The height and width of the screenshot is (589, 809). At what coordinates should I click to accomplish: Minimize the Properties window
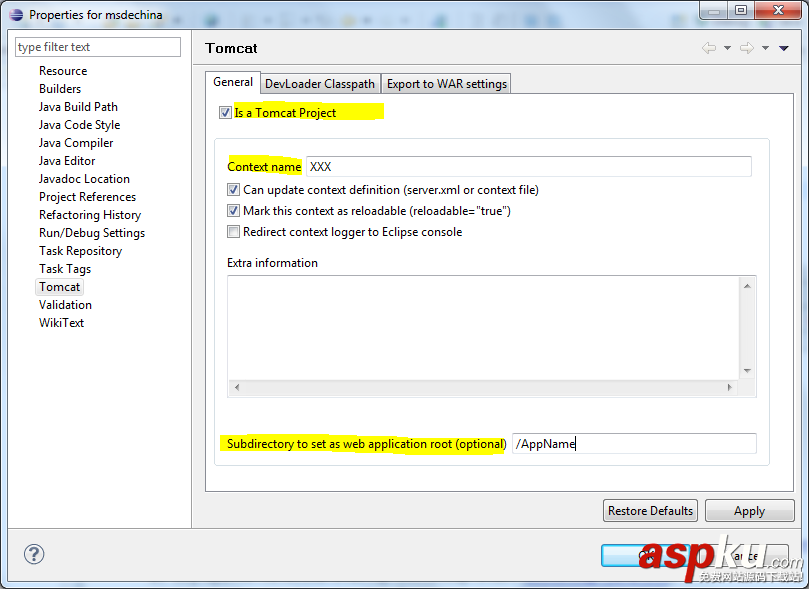click(714, 11)
